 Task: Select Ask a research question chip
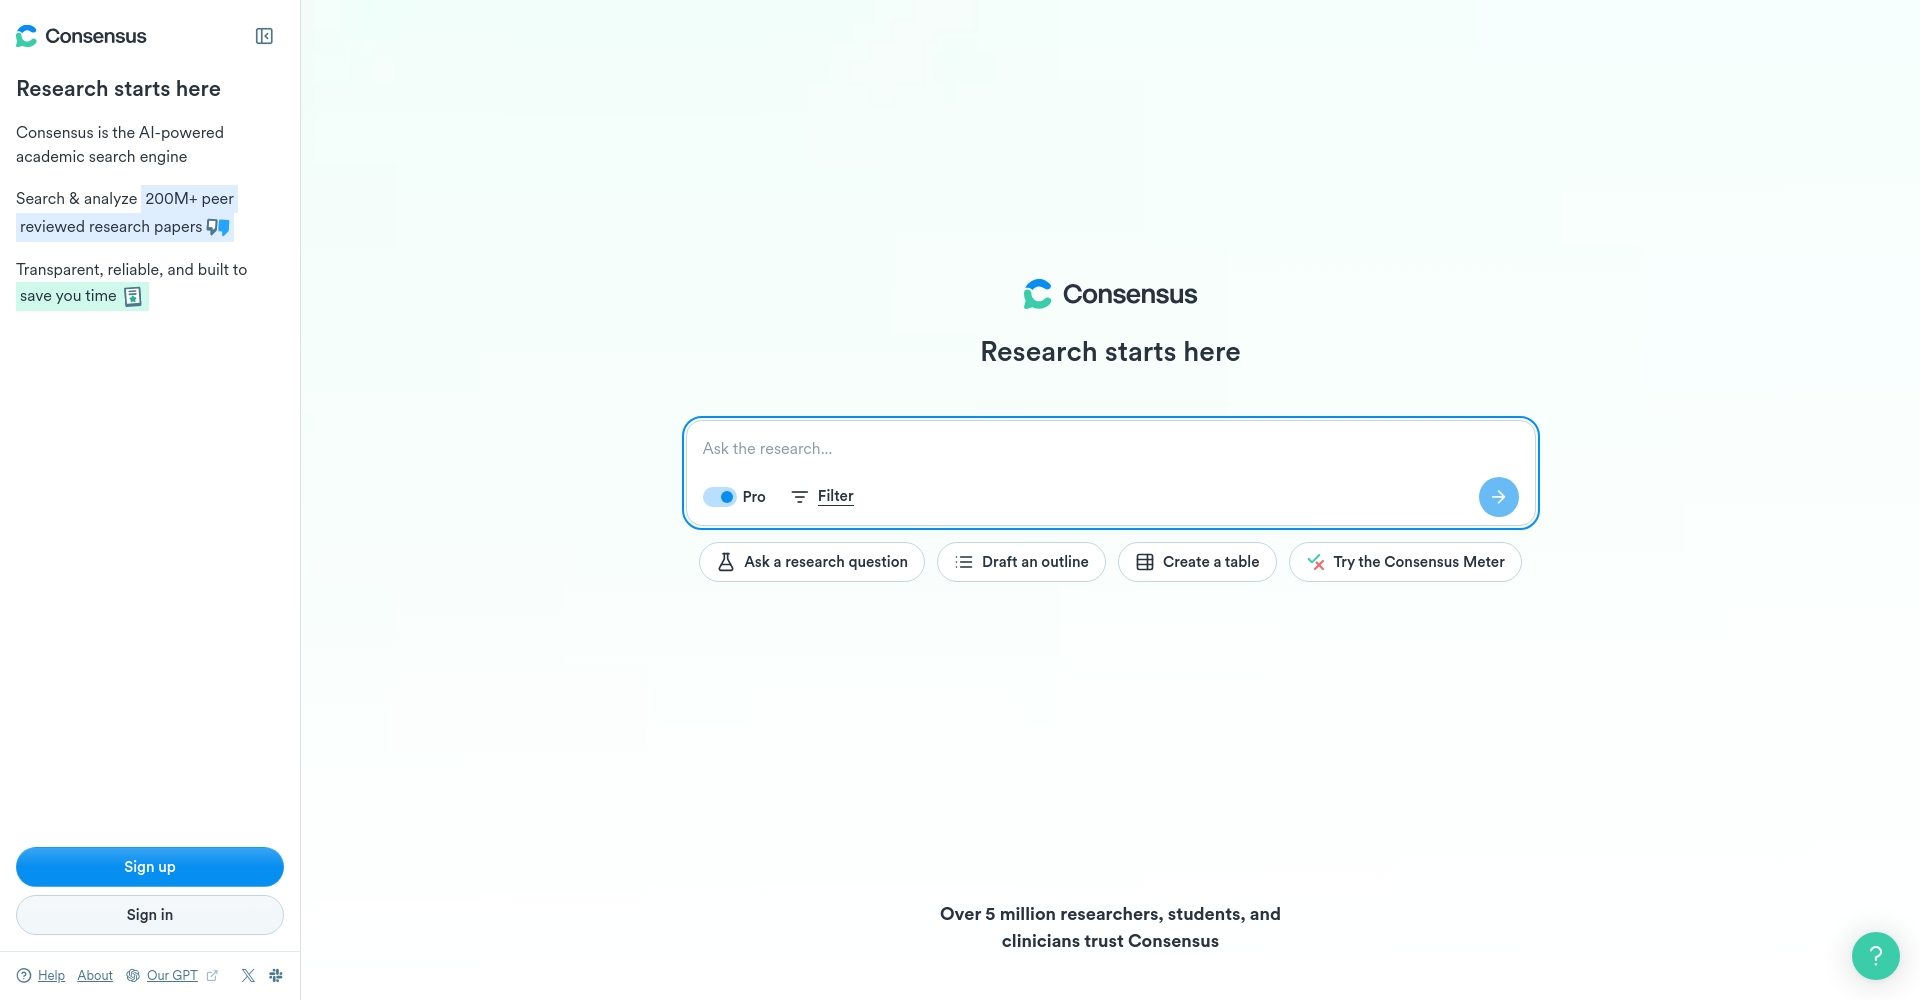click(811, 562)
